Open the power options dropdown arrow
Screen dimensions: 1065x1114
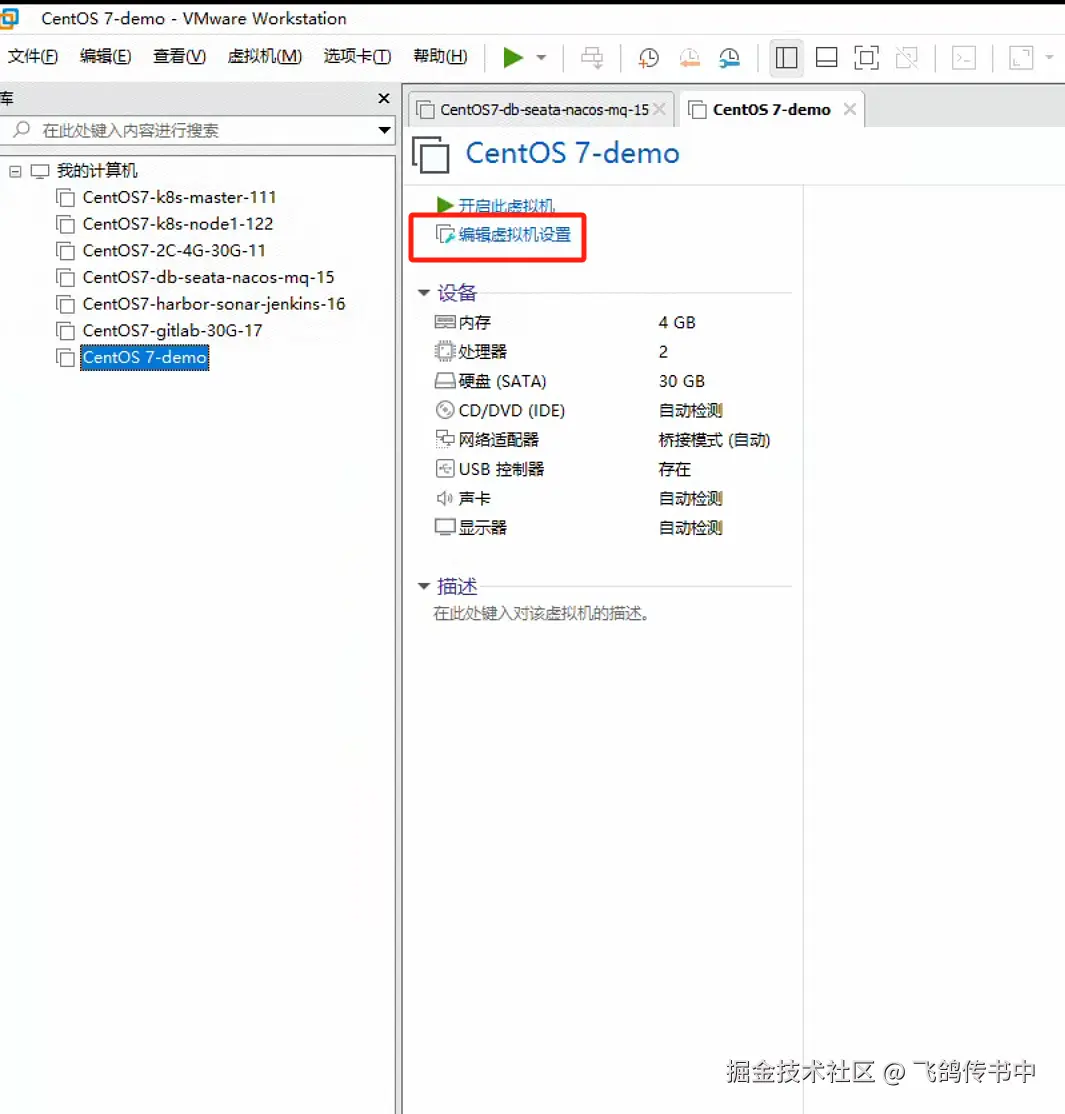(x=541, y=58)
